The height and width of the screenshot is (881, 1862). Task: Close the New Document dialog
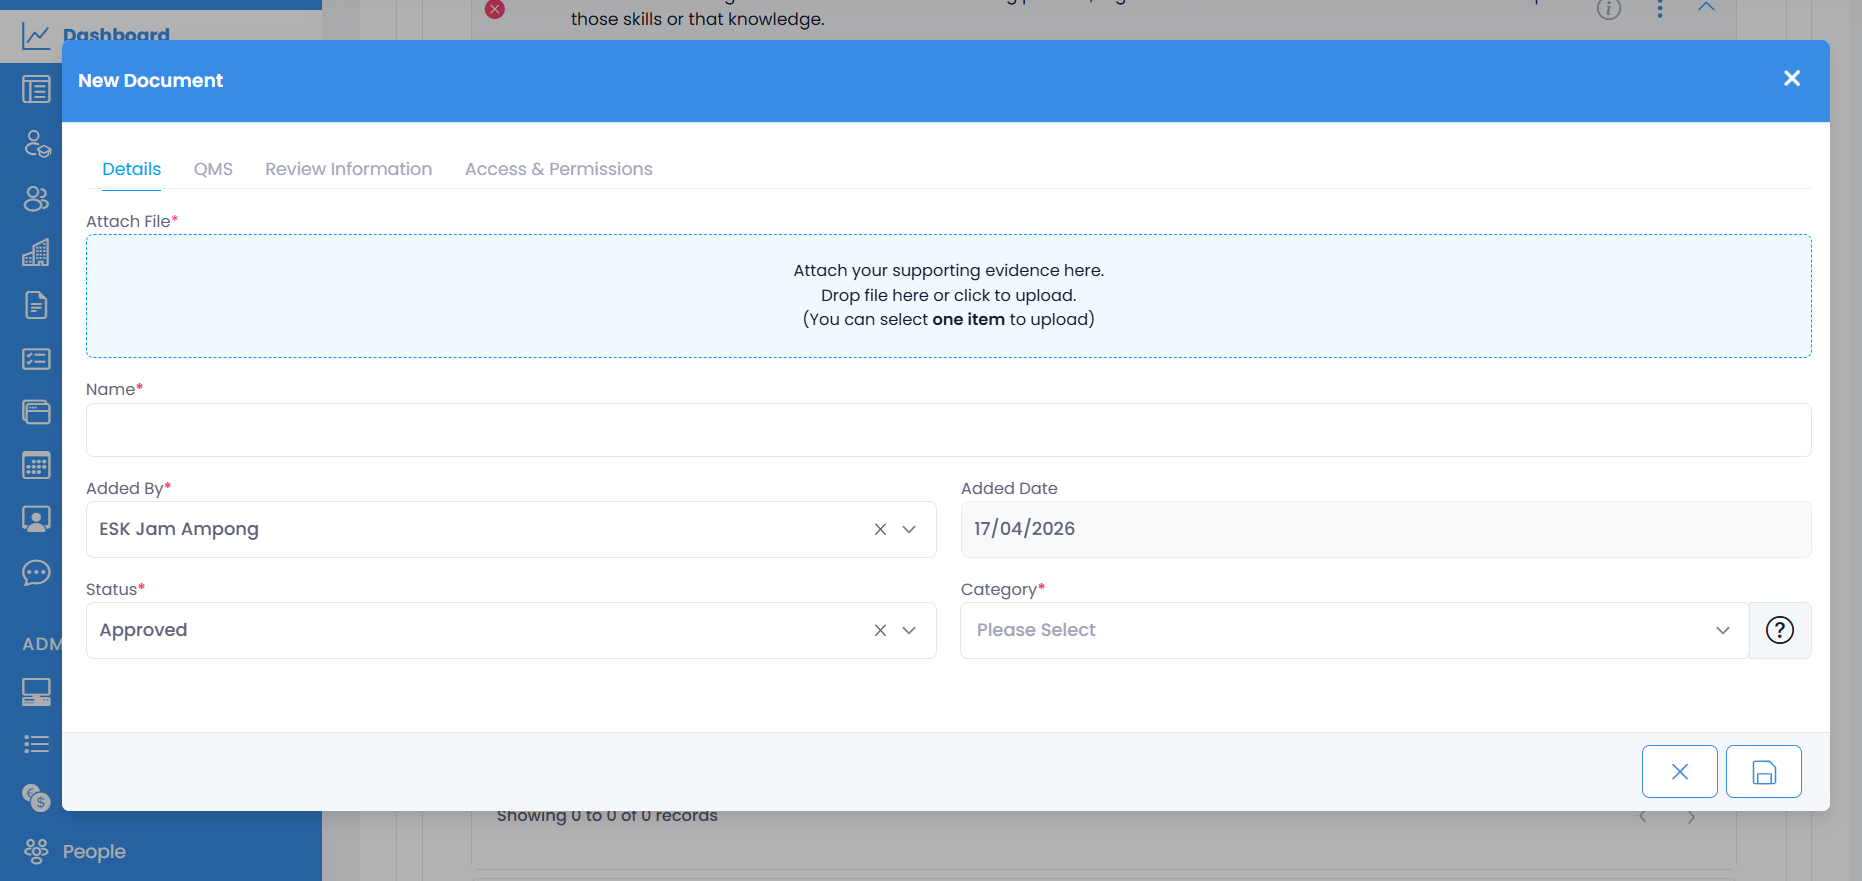click(1791, 79)
